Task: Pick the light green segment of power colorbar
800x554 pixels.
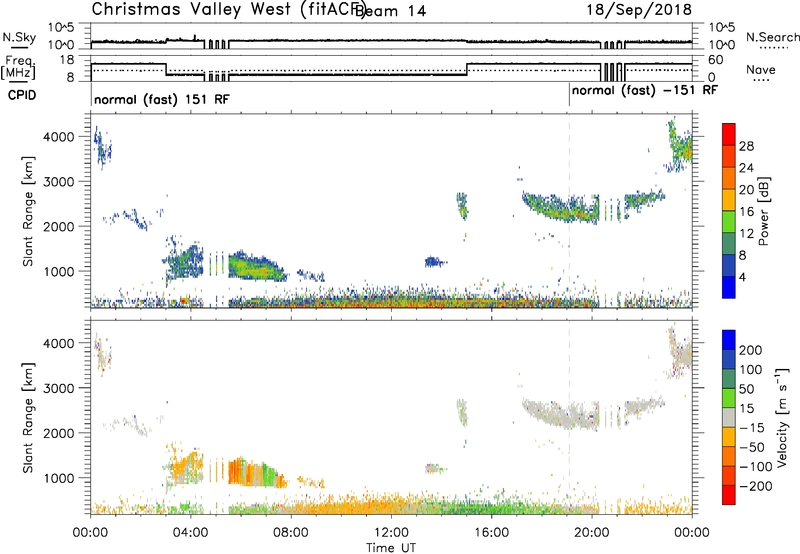Action: (x=729, y=222)
